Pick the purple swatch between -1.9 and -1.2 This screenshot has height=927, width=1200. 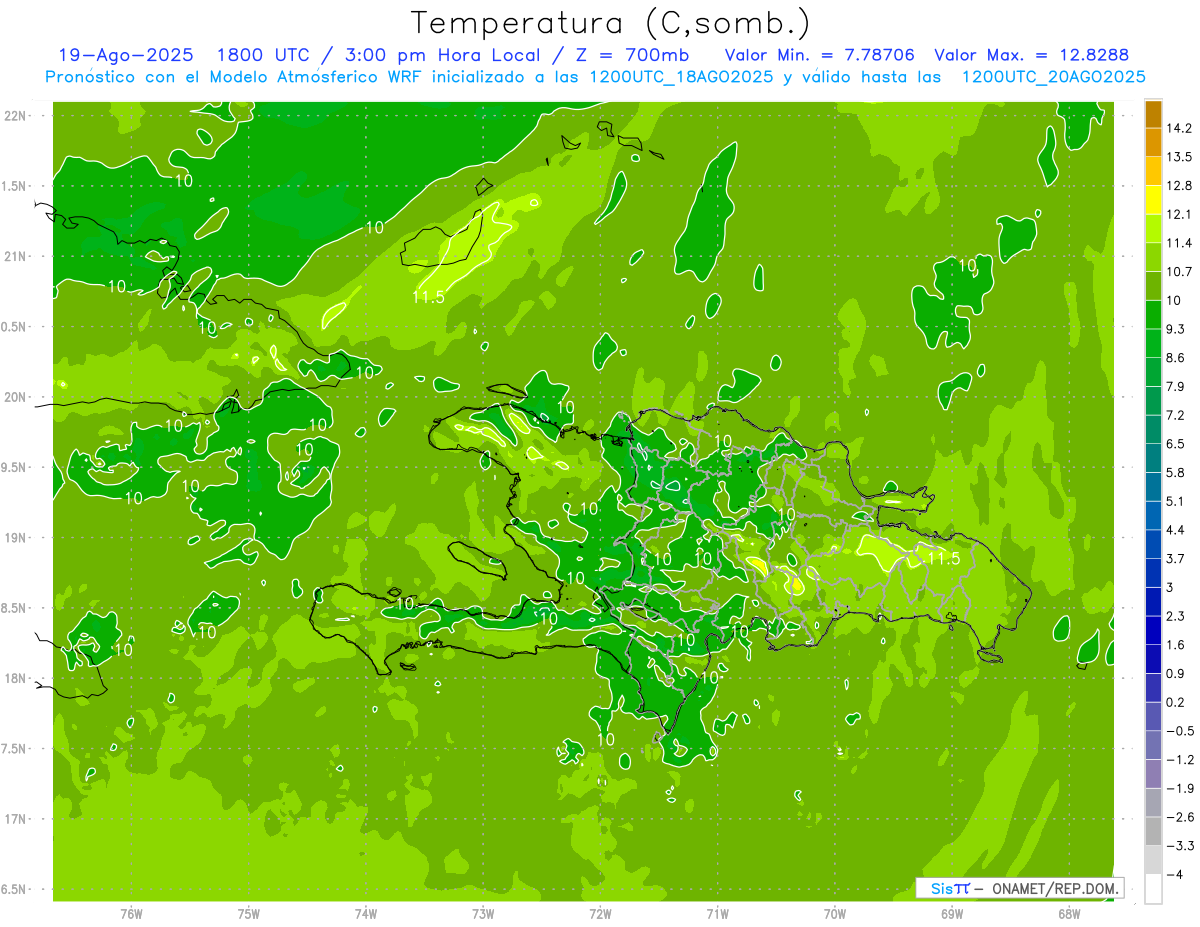click(1153, 774)
